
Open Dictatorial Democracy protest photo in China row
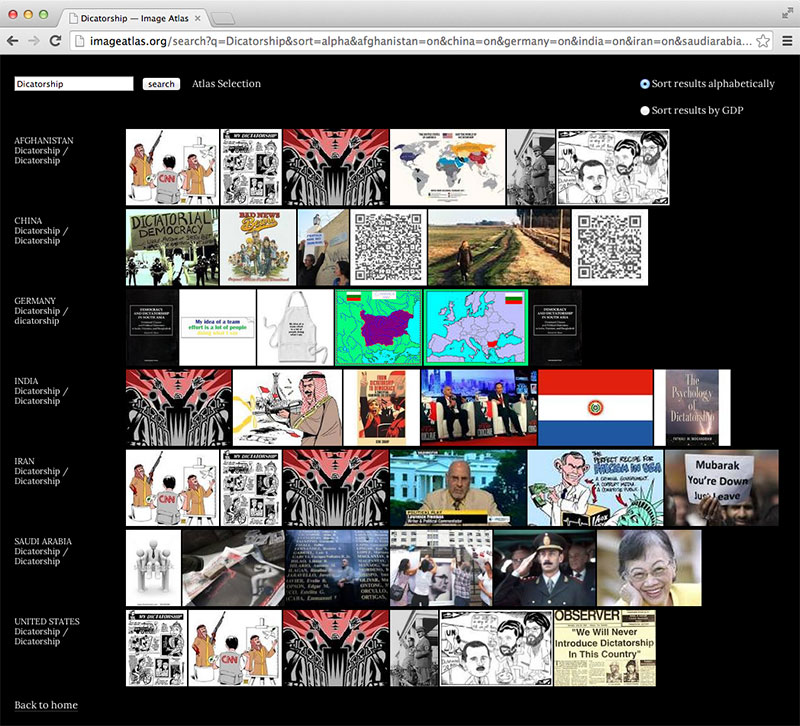[172, 247]
